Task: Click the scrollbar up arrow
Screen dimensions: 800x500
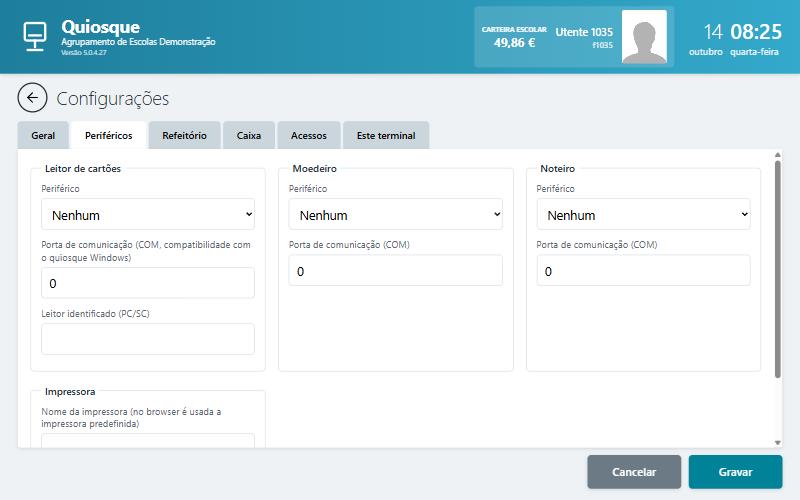Action: click(778, 155)
